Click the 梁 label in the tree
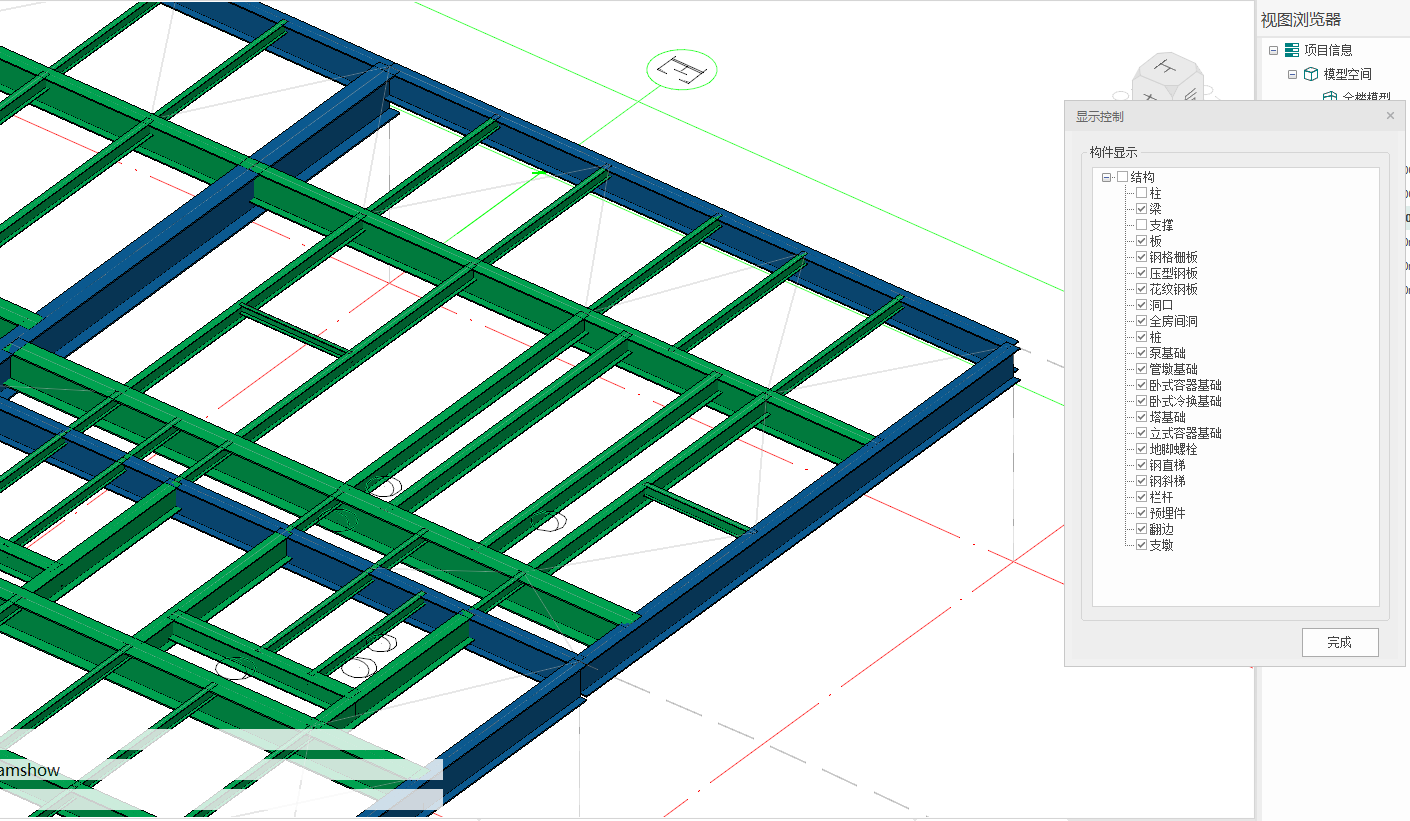1410x821 pixels. click(x=1155, y=209)
